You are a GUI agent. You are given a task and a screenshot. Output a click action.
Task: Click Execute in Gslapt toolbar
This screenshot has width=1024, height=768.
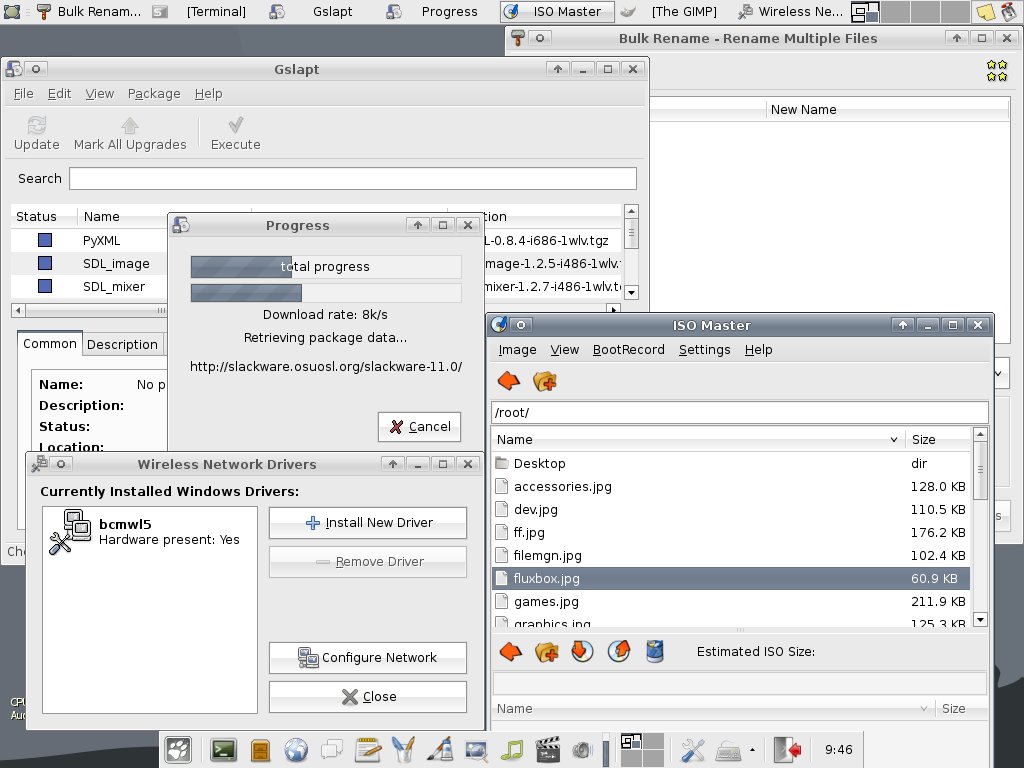click(x=236, y=134)
